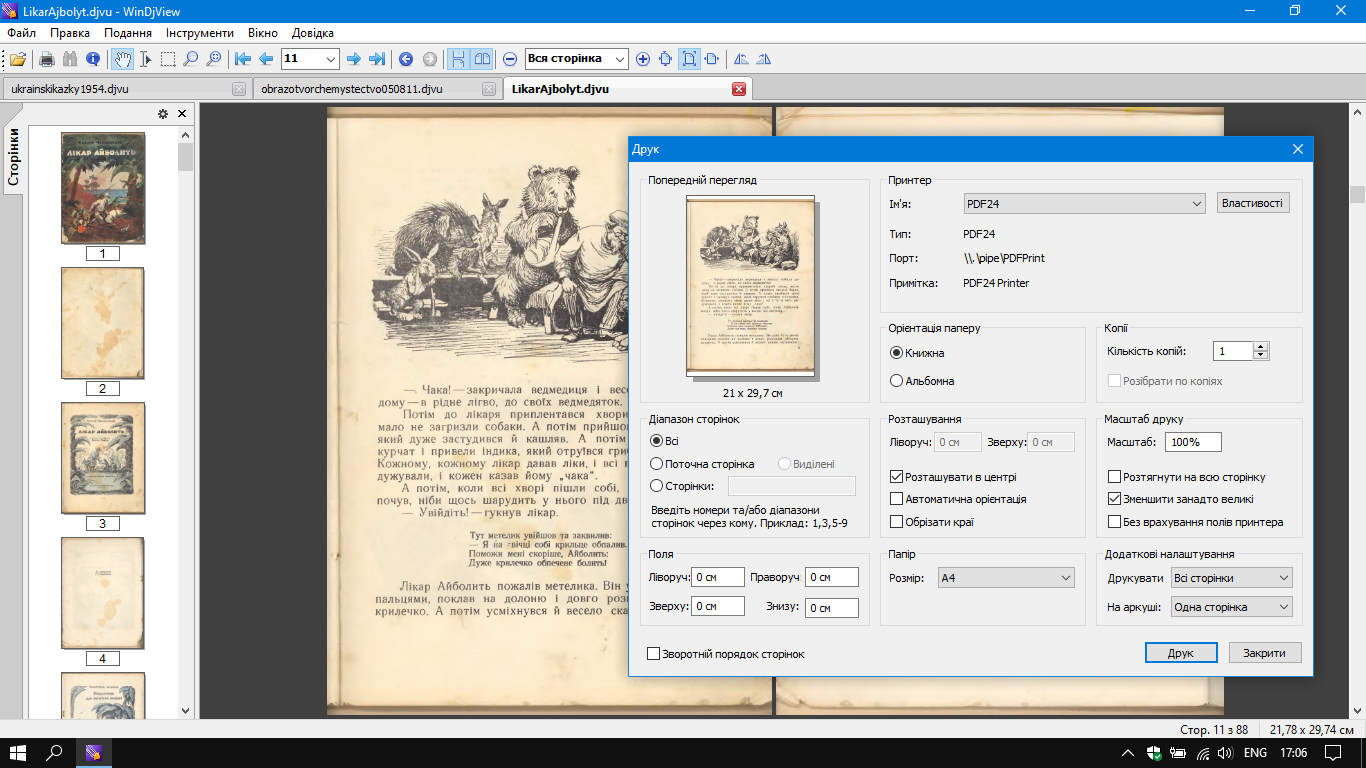Navigate back with the blue round arrow

click(406, 59)
